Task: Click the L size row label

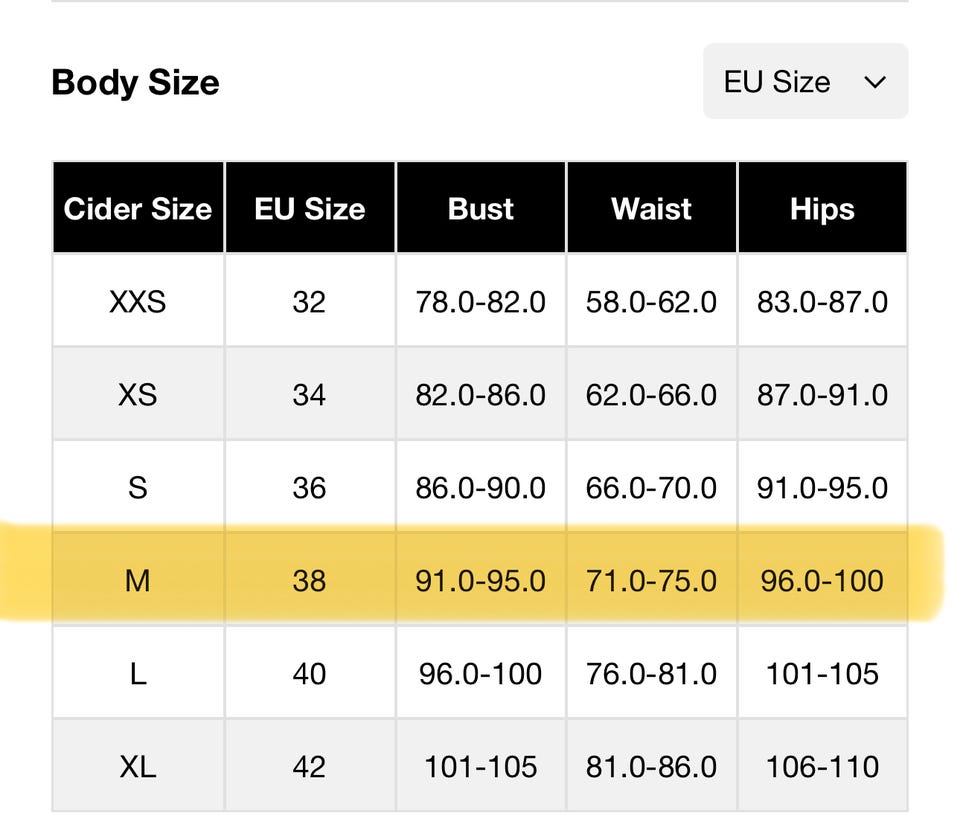Action: point(138,673)
